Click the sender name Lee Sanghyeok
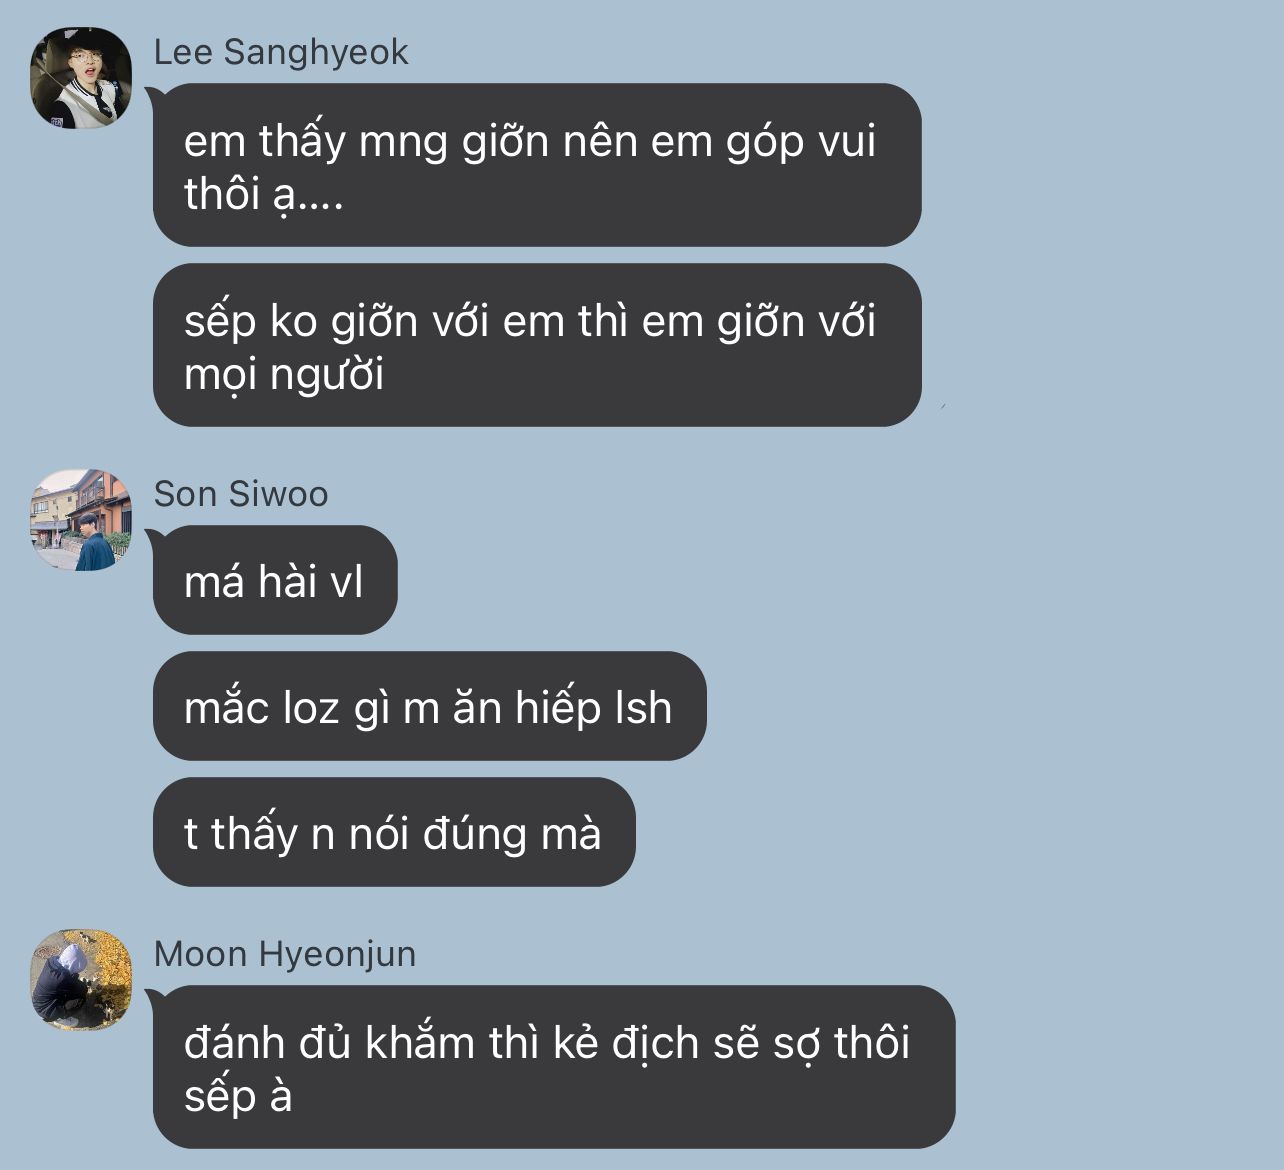 click(x=281, y=52)
